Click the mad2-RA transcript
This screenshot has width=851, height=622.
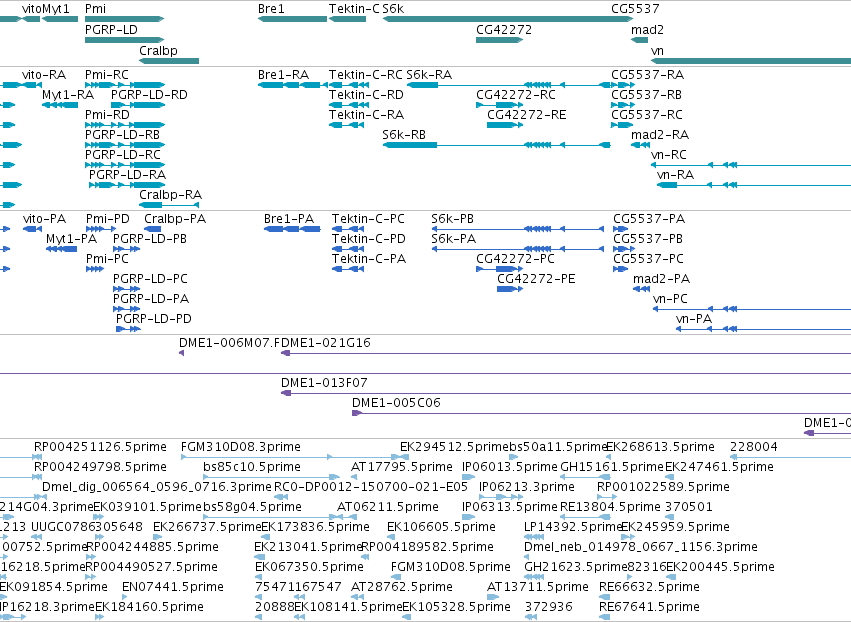(x=640, y=145)
